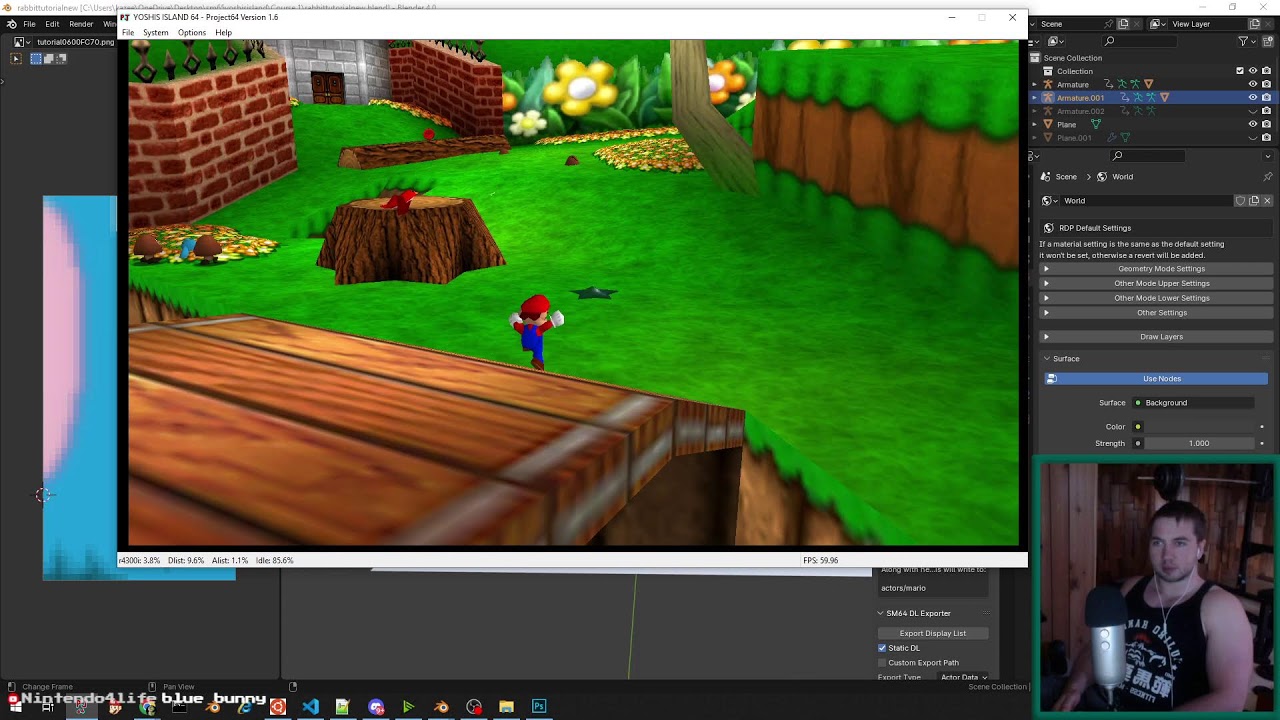Expand RDP Default Settings panel
The height and width of the screenshot is (720, 1280).
tap(1154, 228)
